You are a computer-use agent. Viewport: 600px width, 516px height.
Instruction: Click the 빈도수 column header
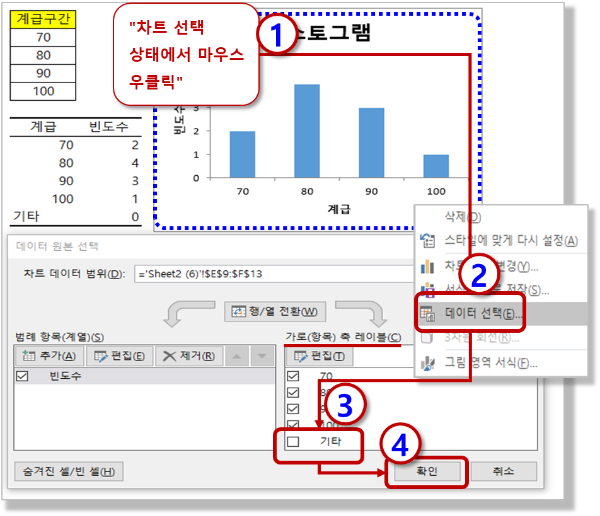(108, 127)
